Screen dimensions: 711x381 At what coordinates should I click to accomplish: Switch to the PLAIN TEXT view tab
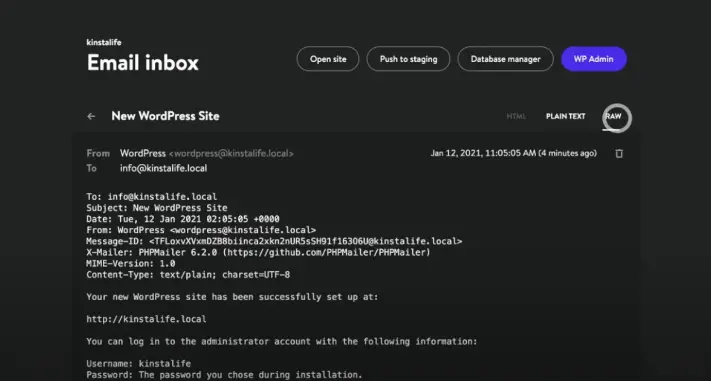565,117
